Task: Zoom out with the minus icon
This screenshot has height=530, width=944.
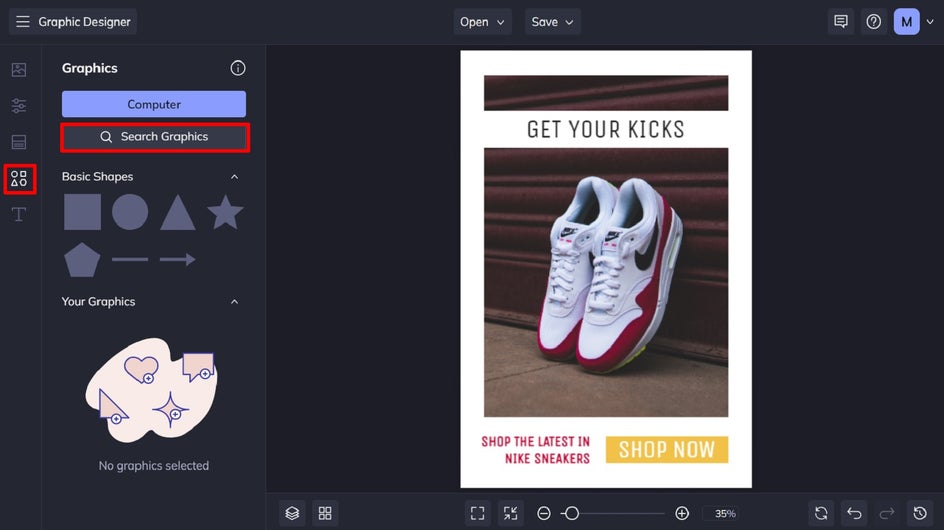Action: click(x=544, y=513)
